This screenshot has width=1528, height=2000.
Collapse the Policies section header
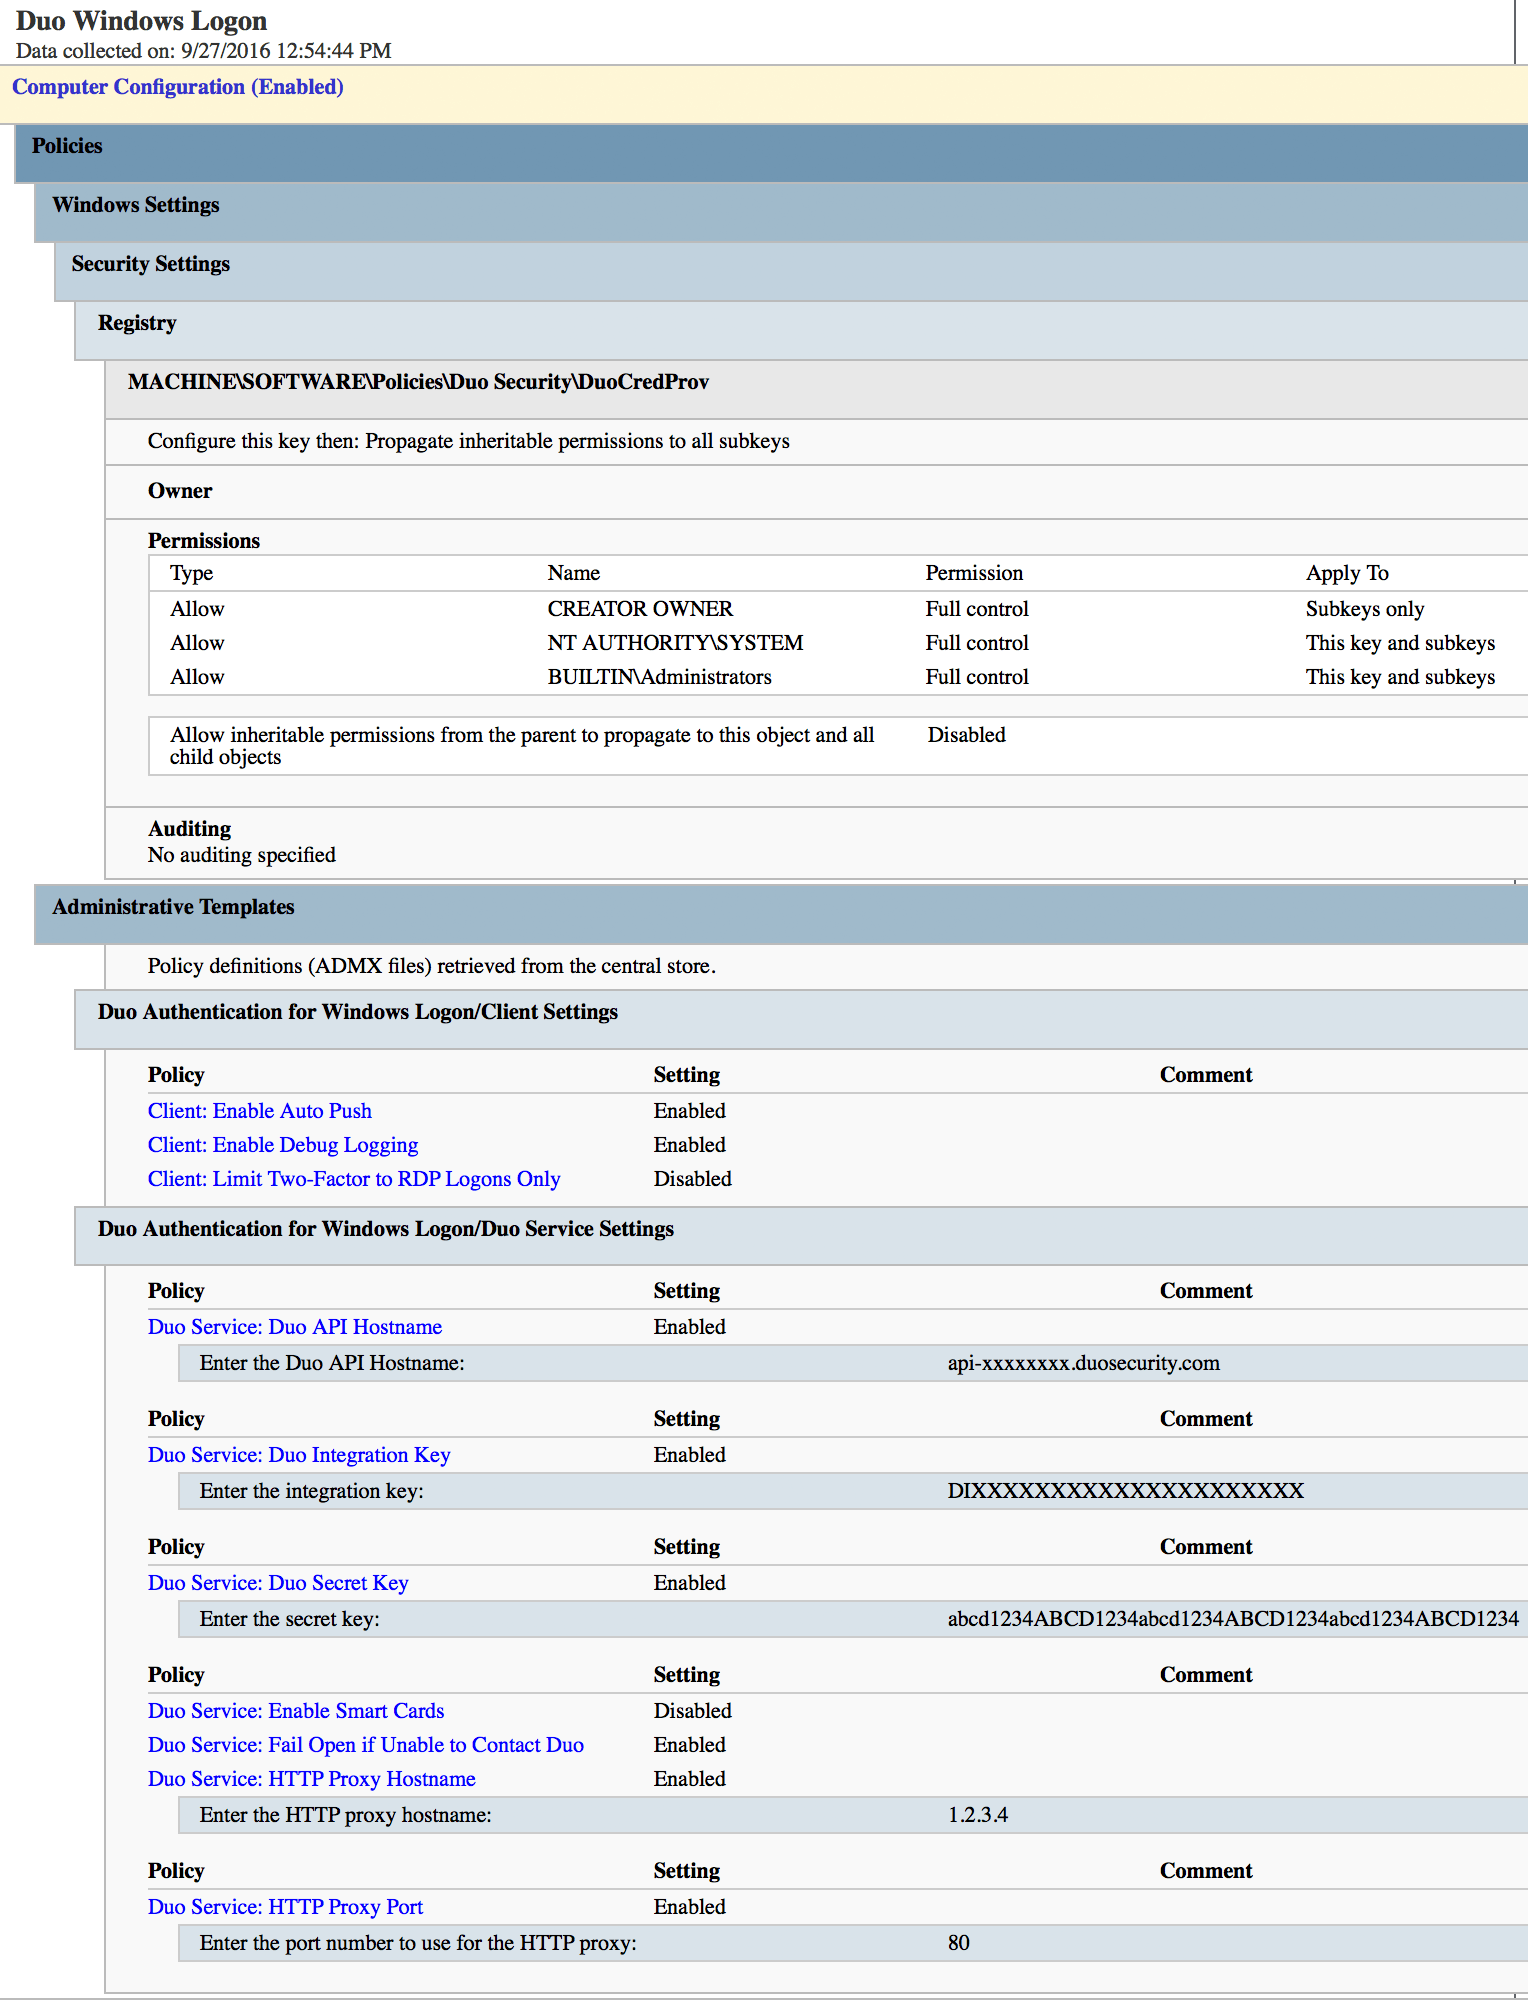tap(67, 146)
